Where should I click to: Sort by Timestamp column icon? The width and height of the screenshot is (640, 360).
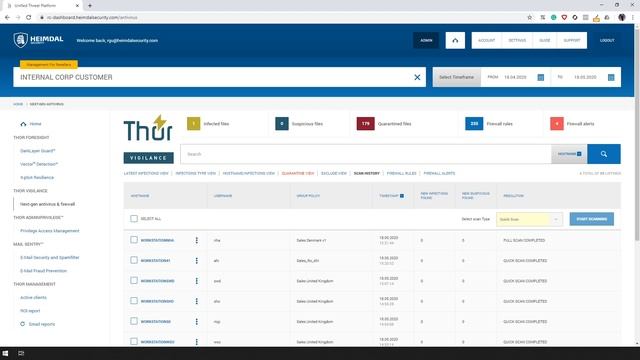coord(402,196)
